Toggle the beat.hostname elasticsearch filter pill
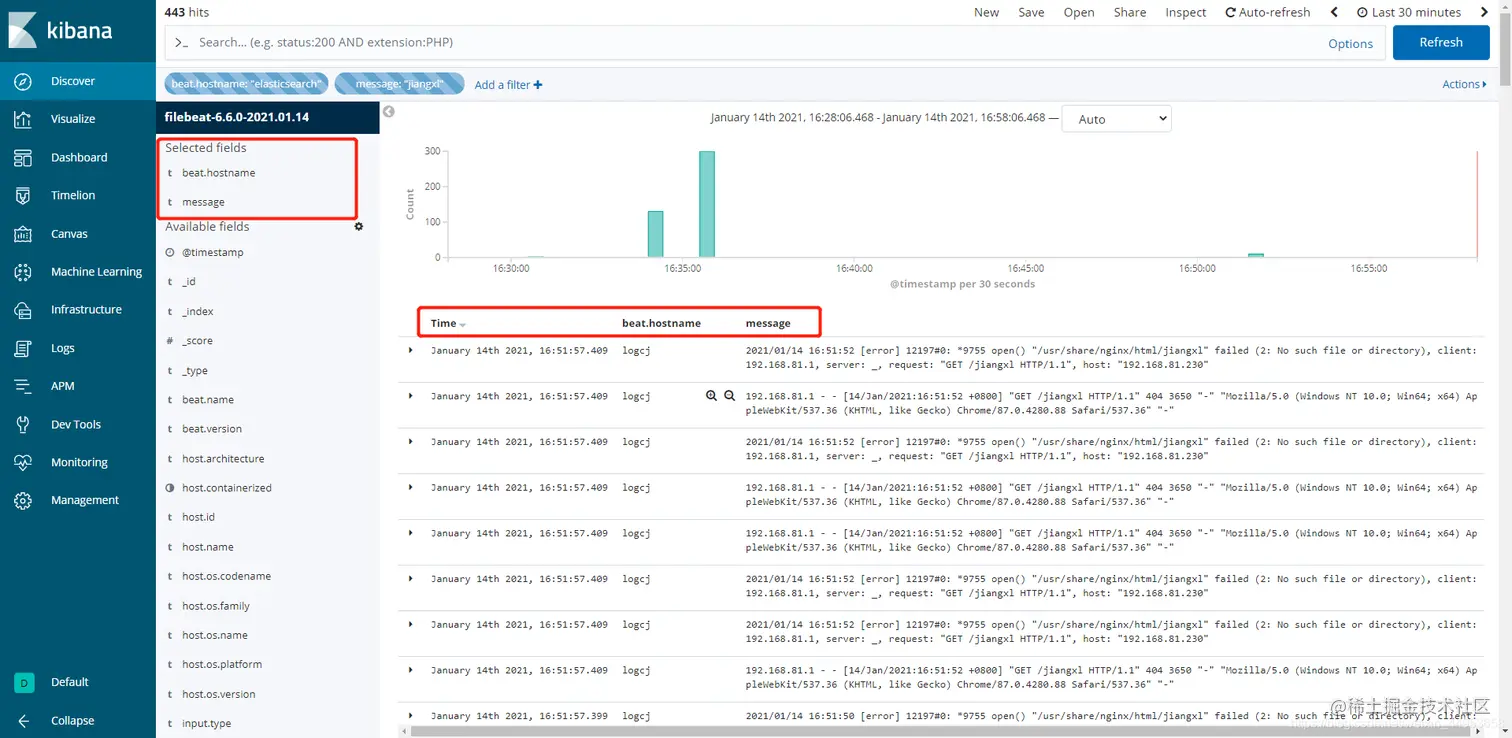The width and height of the screenshot is (1512, 738). click(246, 84)
